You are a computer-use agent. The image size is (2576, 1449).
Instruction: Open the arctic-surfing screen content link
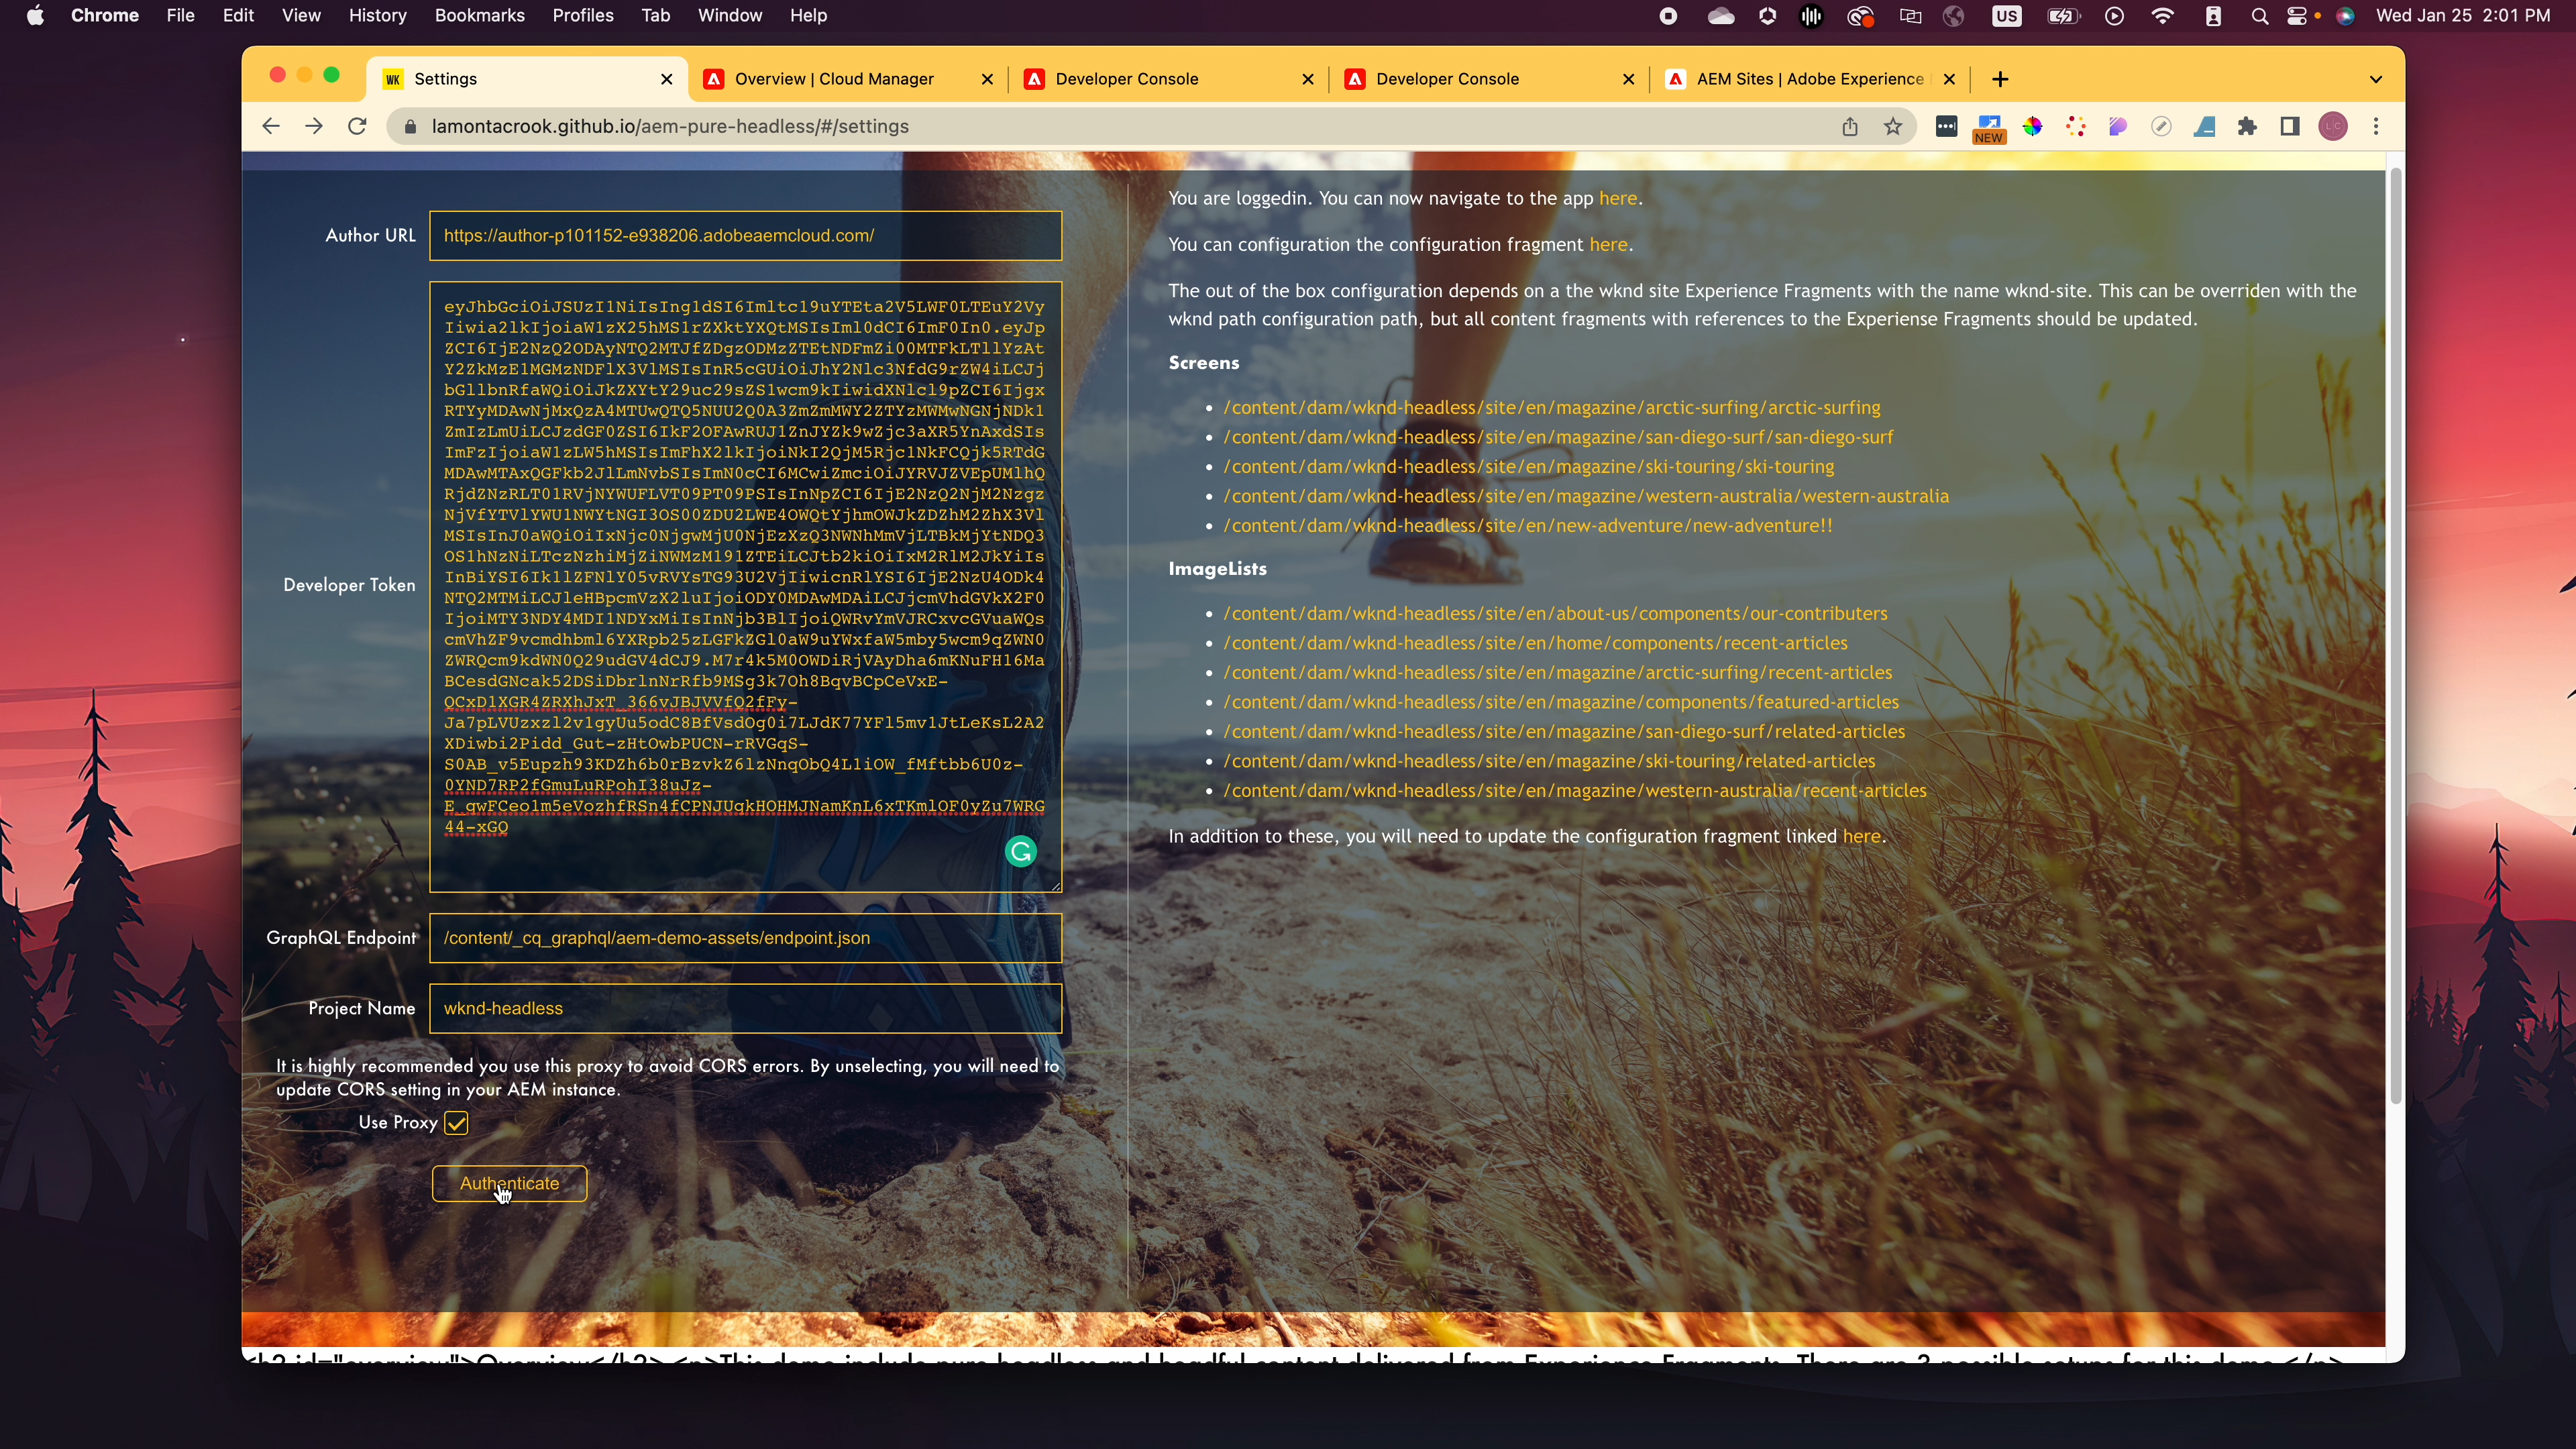click(x=1551, y=407)
